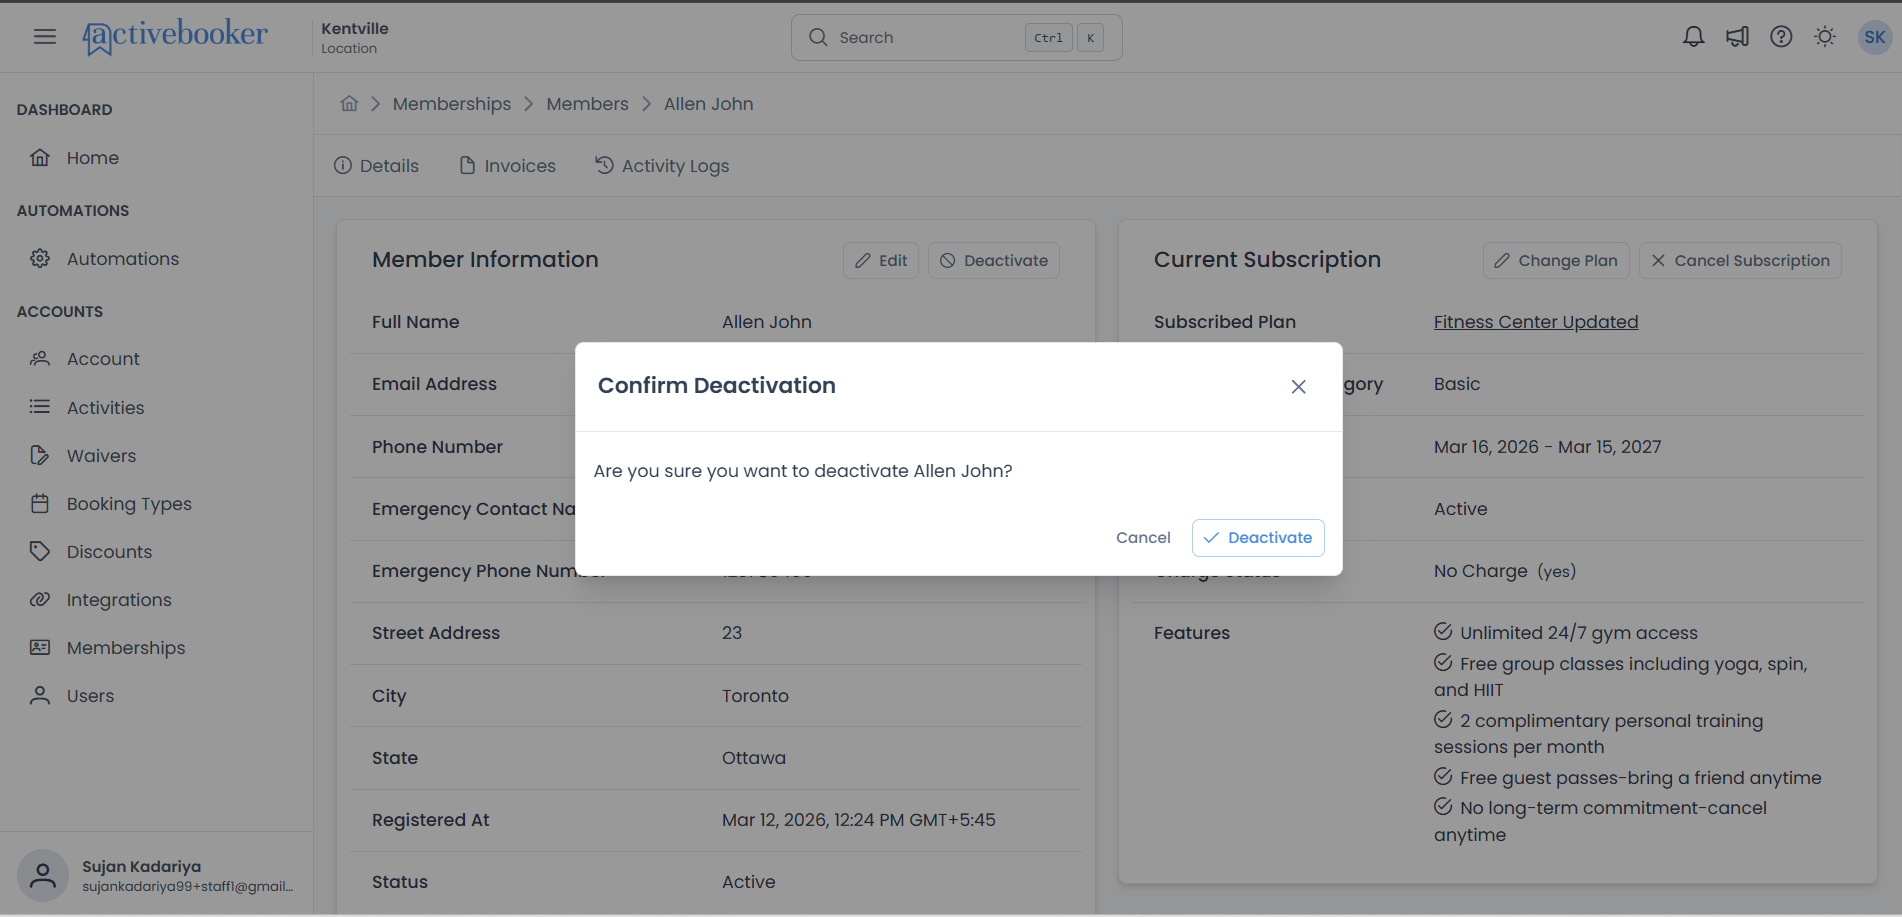Click the breadcrumb home icon
Image resolution: width=1902 pixels, height=917 pixels.
349,104
